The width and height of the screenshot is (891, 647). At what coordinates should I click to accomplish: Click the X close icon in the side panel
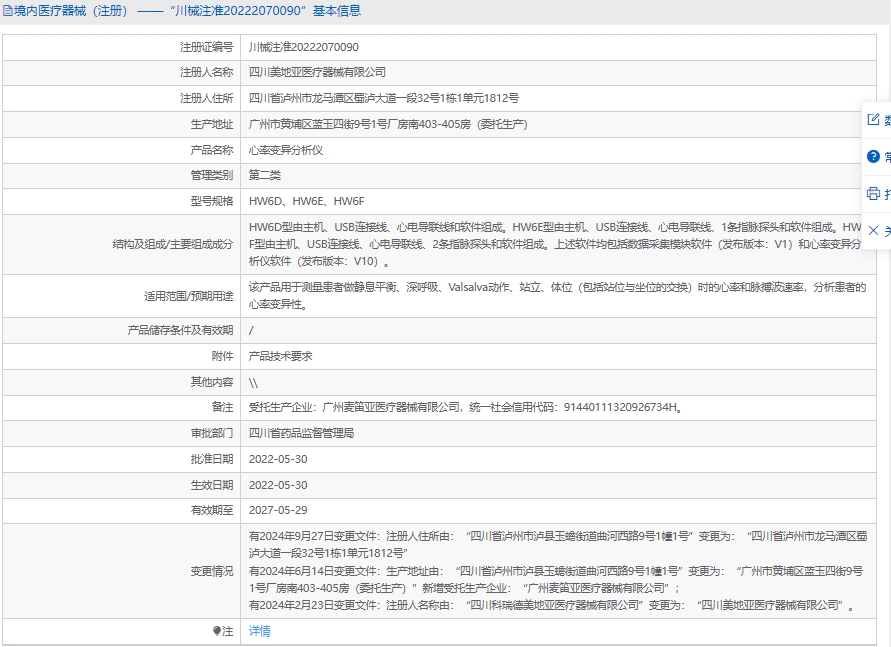(873, 230)
